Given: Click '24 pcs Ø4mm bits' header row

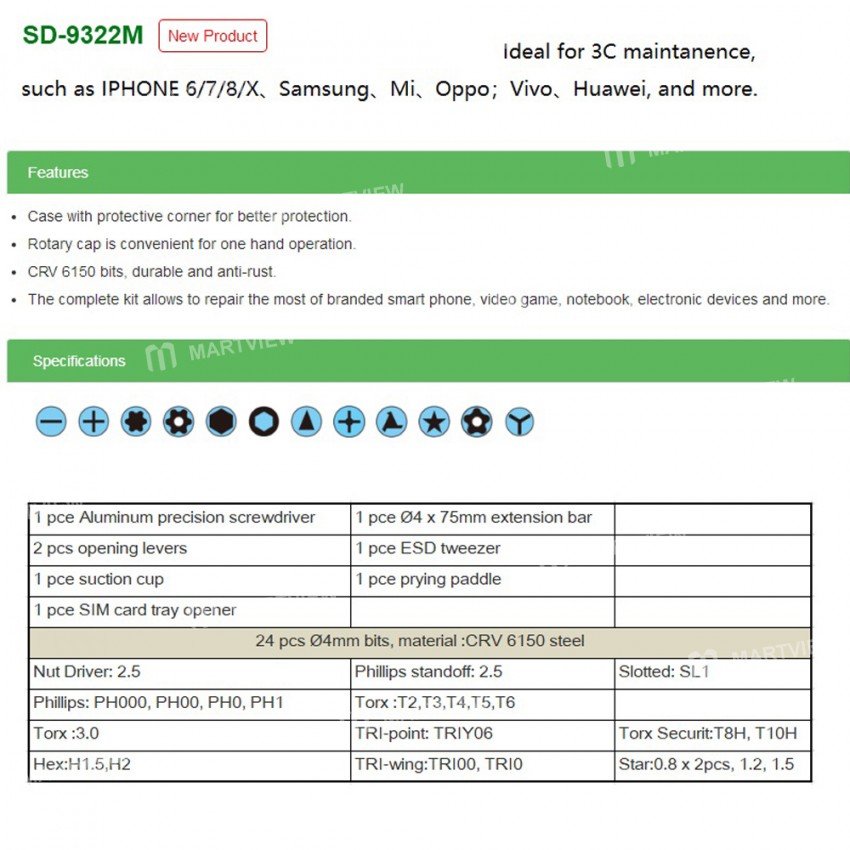Looking at the screenshot, I should [420, 641].
